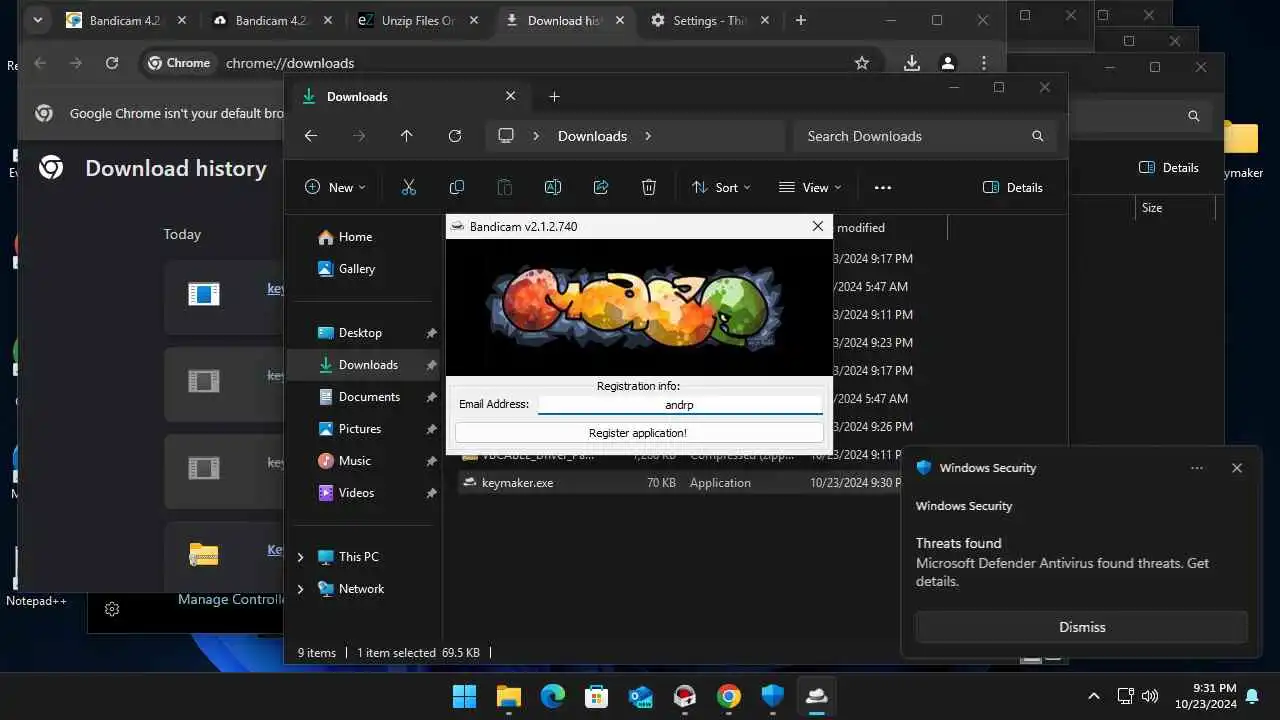Open Microsoft Edge from the taskbar
This screenshot has width=1280, height=720.
coord(553,696)
